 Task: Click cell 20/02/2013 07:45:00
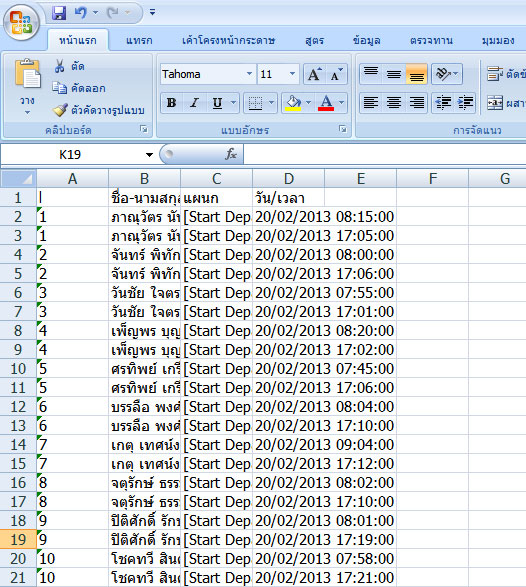(x=324, y=369)
